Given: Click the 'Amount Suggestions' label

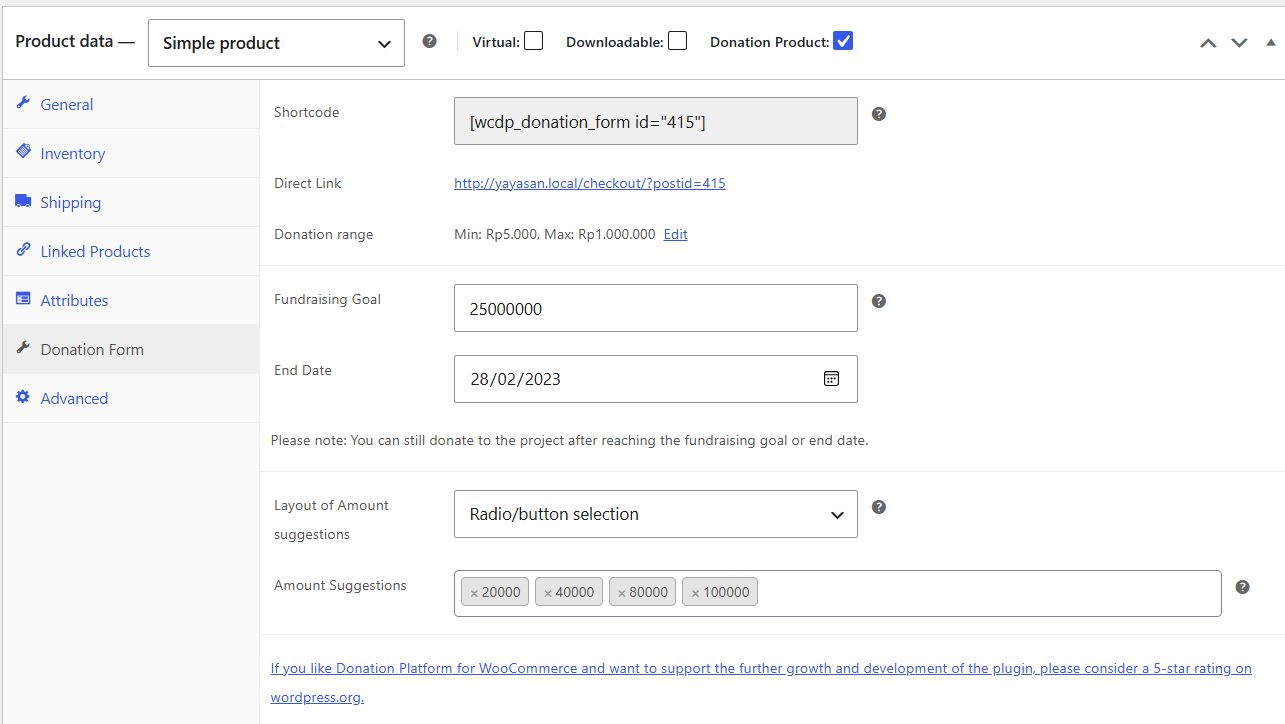Looking at the screenshot, I should pyautogui.click(x=341, y=585).
